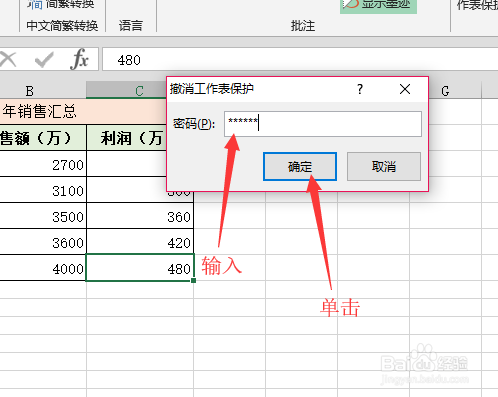
Task: Click the cell containing 2700
Action: tap(43, 164)
